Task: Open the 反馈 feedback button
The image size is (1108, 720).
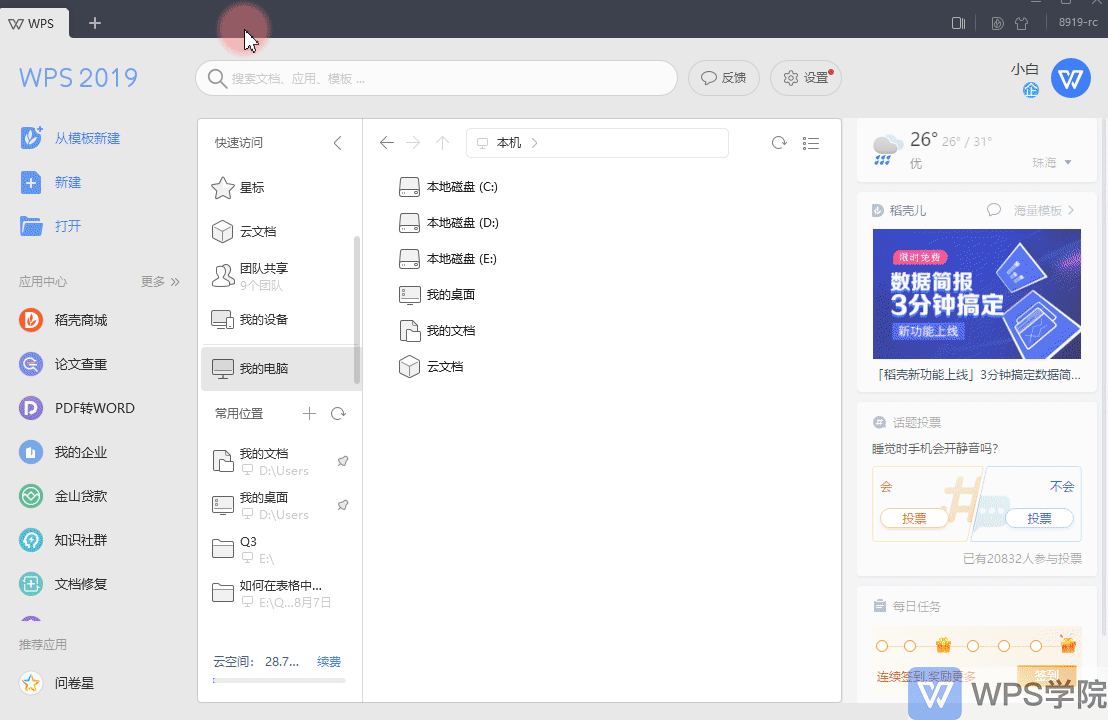Action: [724, 78]
